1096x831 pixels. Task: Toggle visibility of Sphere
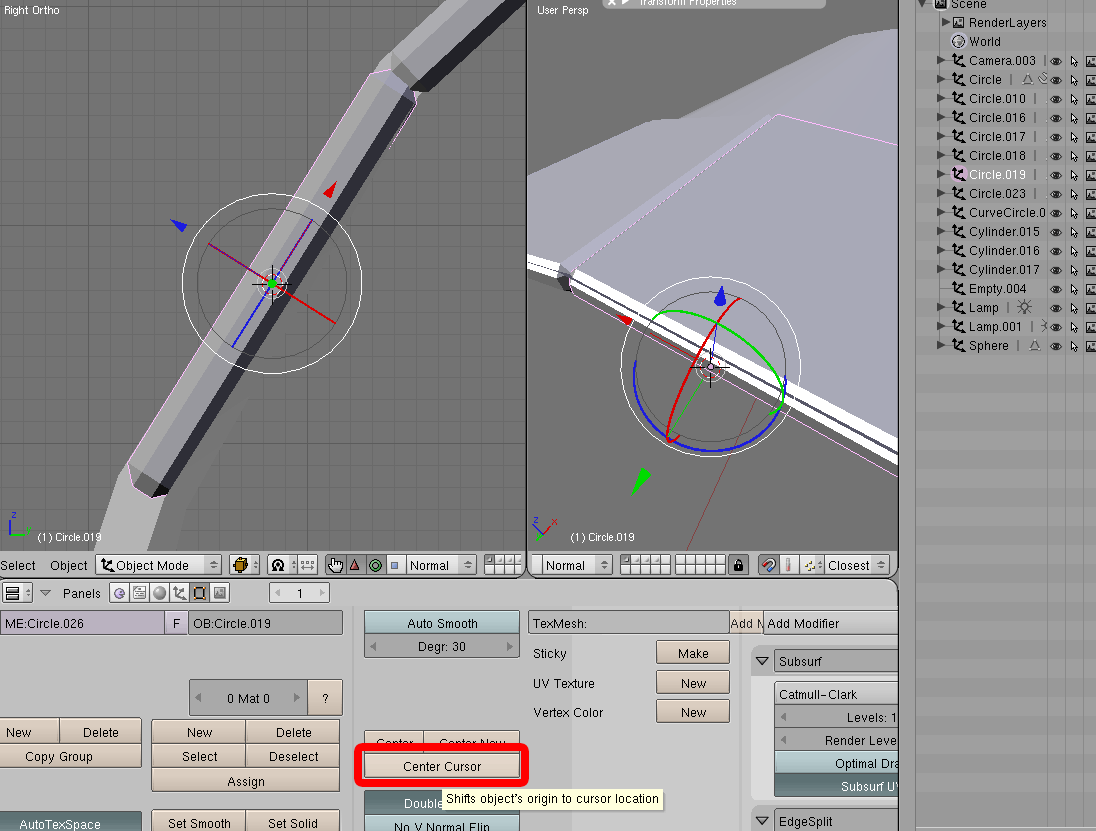pyautogui.click(x=1056, y=346)
